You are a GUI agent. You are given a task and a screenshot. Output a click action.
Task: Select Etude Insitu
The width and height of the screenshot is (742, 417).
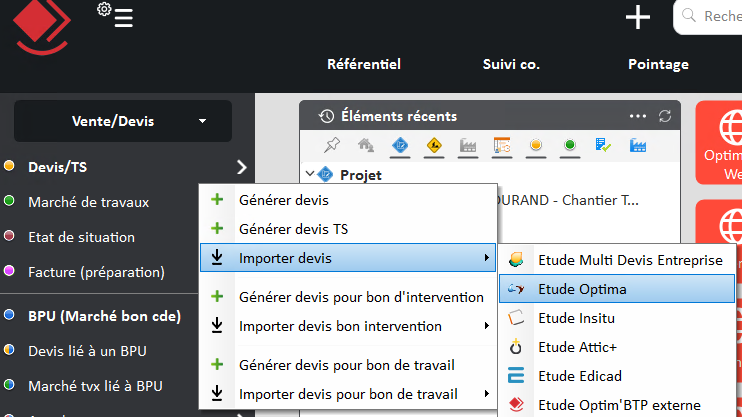[617, 318]
